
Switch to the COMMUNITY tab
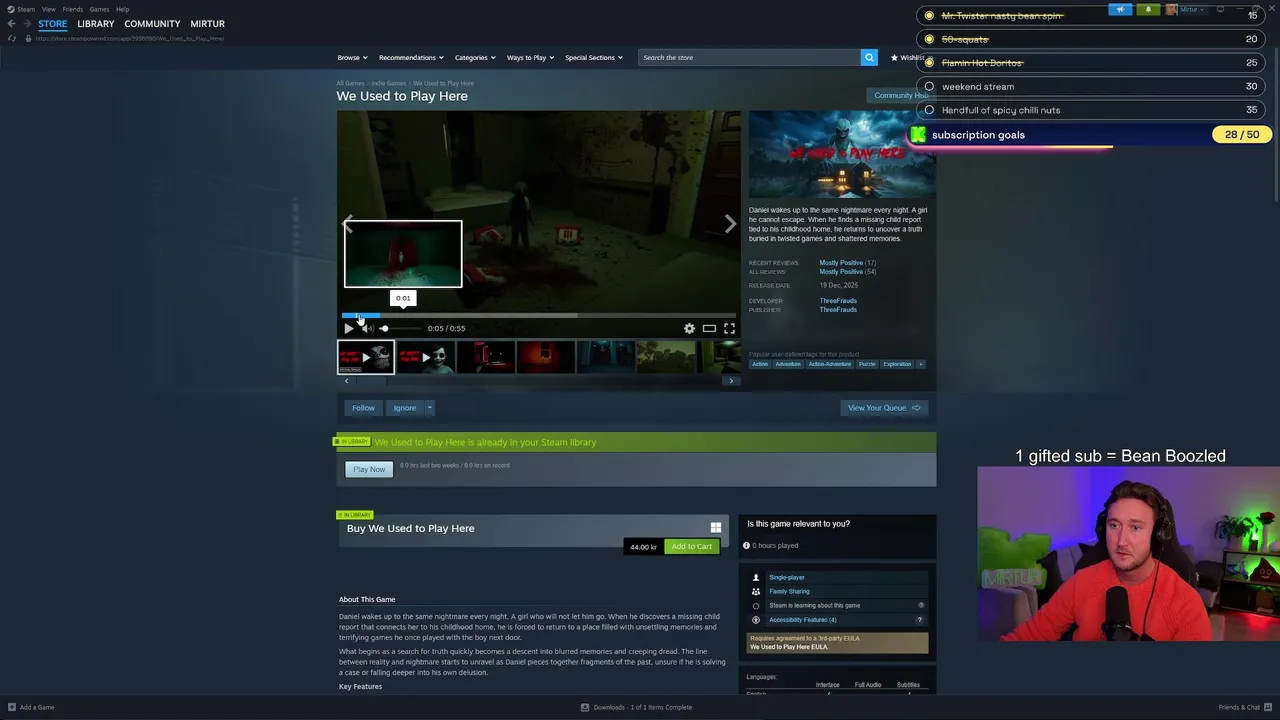point(152,24)
